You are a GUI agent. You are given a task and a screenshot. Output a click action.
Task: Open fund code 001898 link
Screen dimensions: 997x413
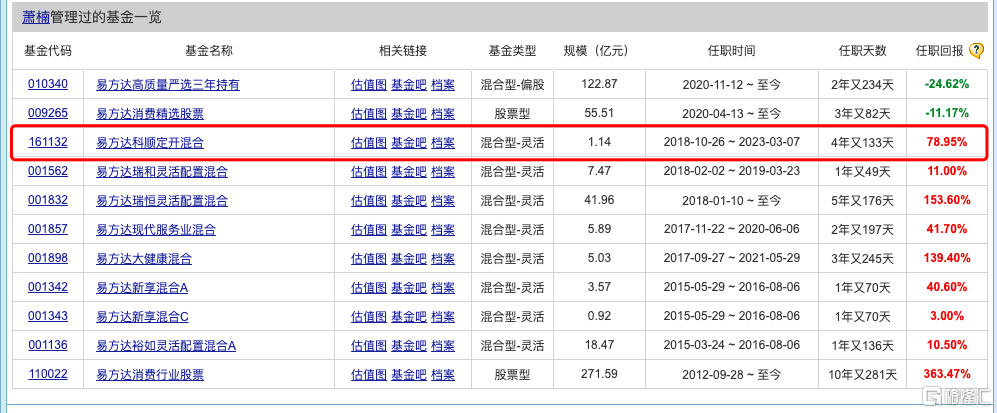[x=48, y=258]
